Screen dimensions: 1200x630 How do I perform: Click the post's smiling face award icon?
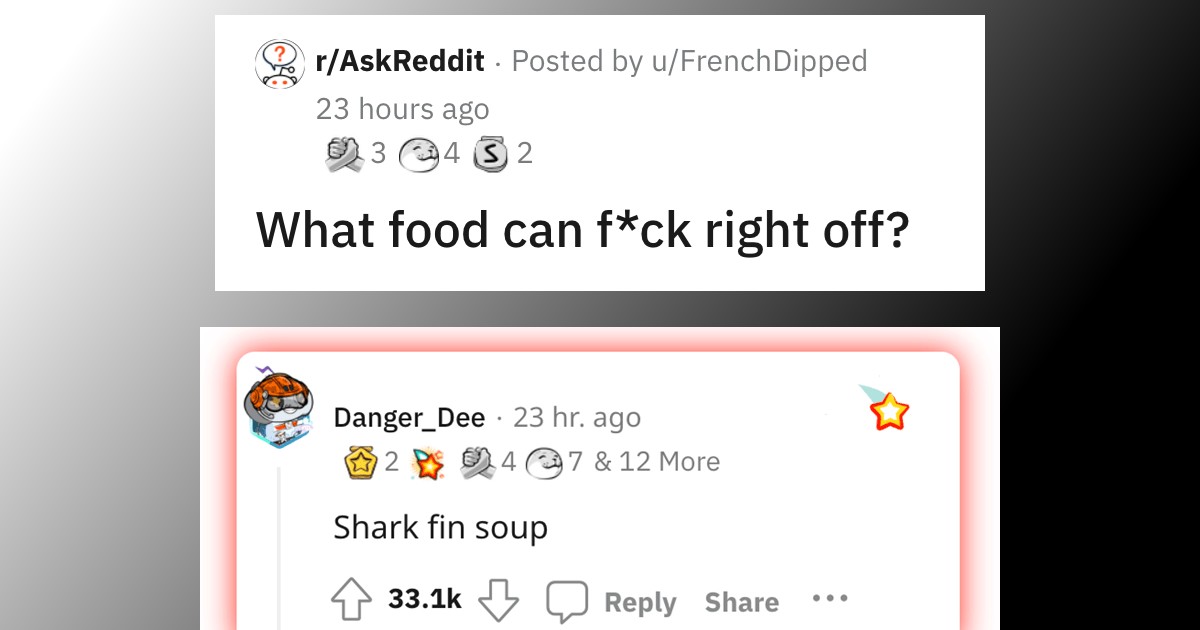click(x=415, y=154)
